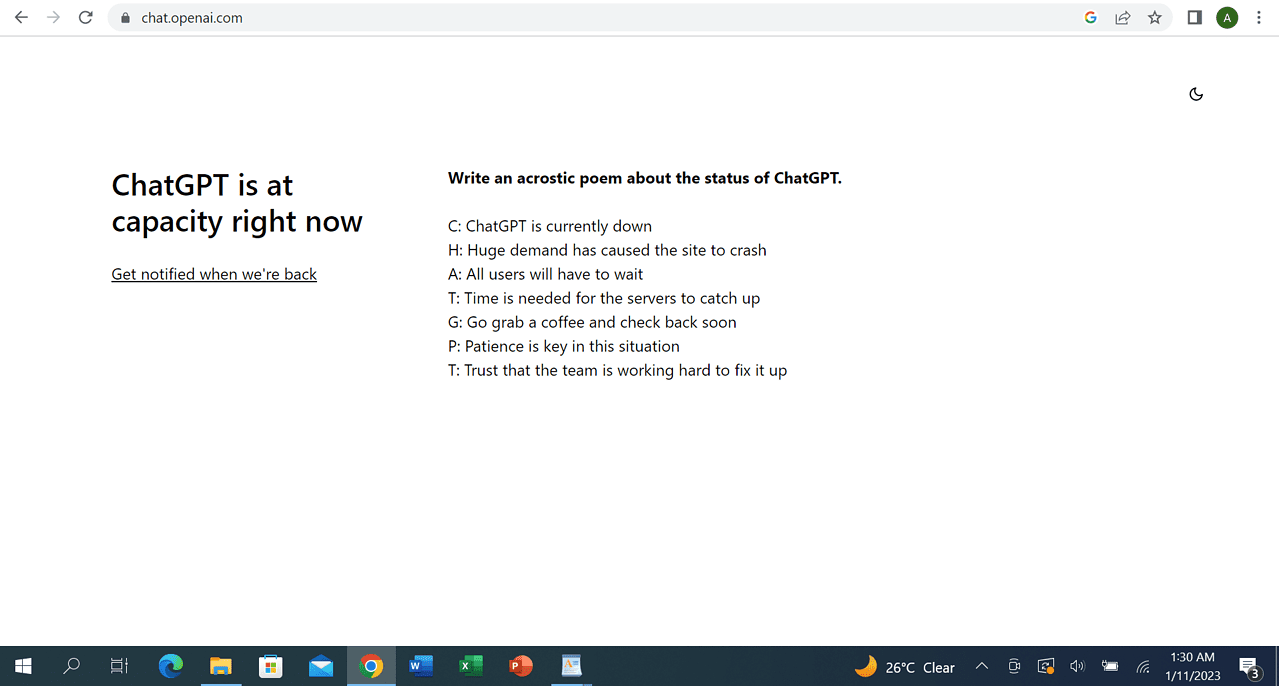
Task: Open the notification center in the taskbar
Action: point(1249,666)
